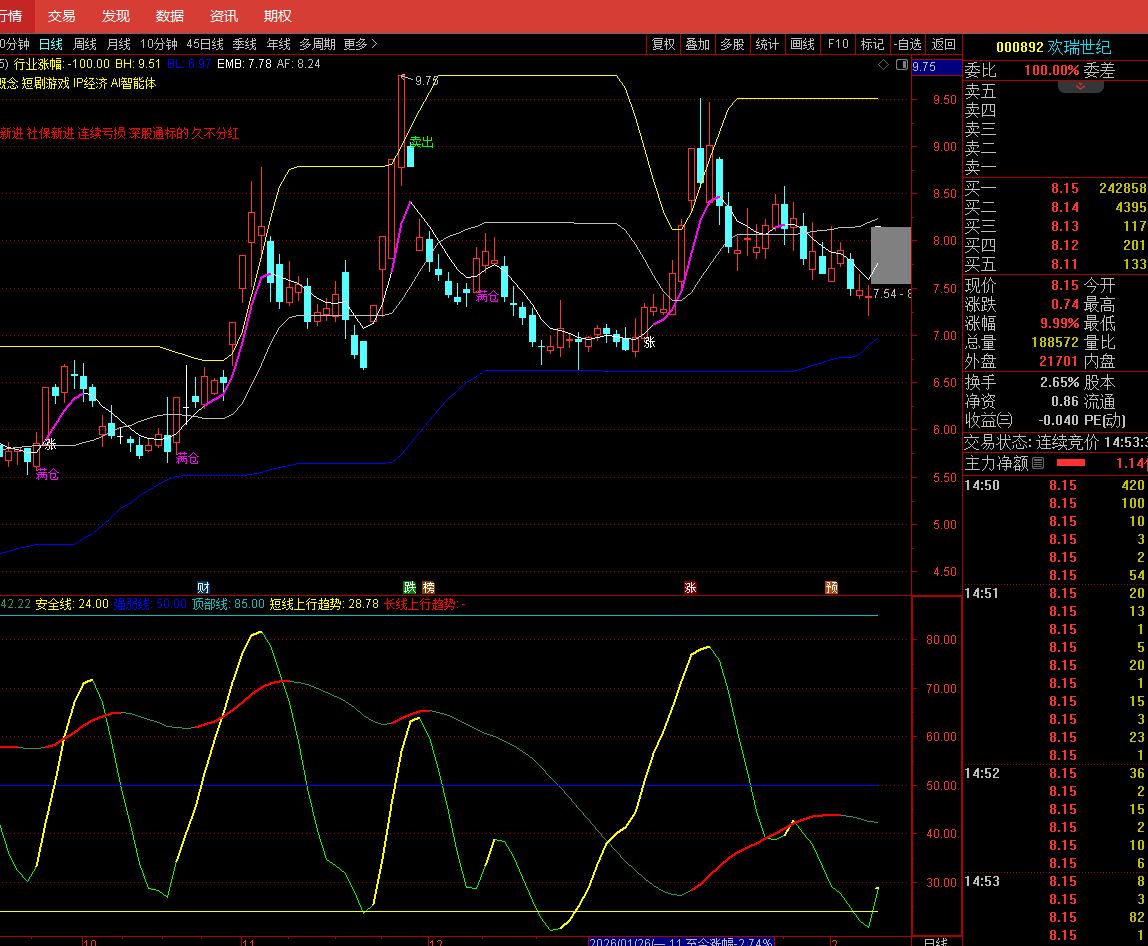Click the red 涨 event marker

click(x=690, y=587)
